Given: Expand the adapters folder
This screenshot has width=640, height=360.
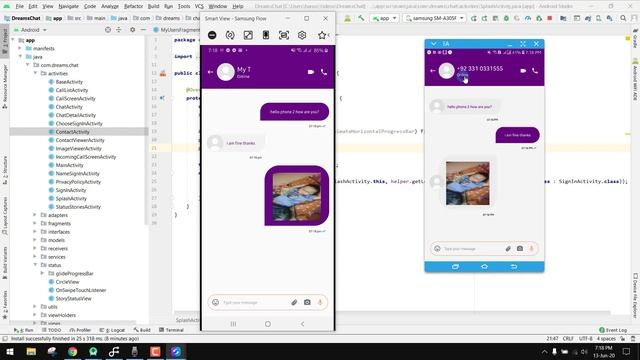Looking at the screenshot, I should click(x=35, y=215).
